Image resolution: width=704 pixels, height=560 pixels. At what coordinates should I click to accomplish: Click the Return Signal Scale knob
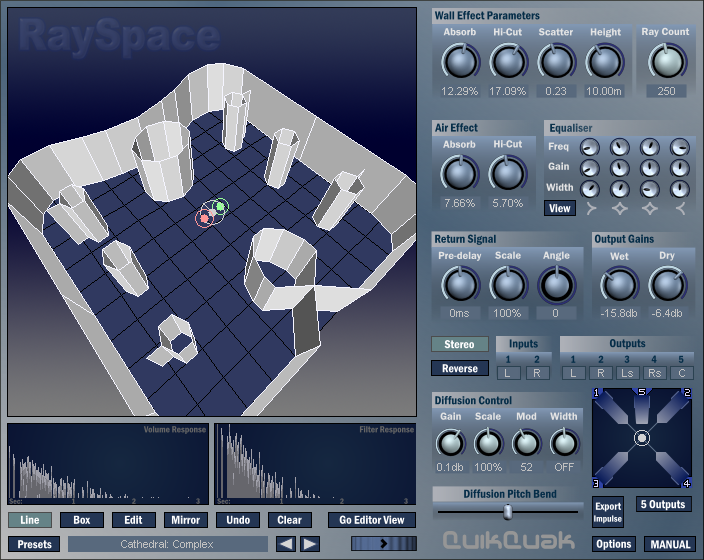point(508,285)
